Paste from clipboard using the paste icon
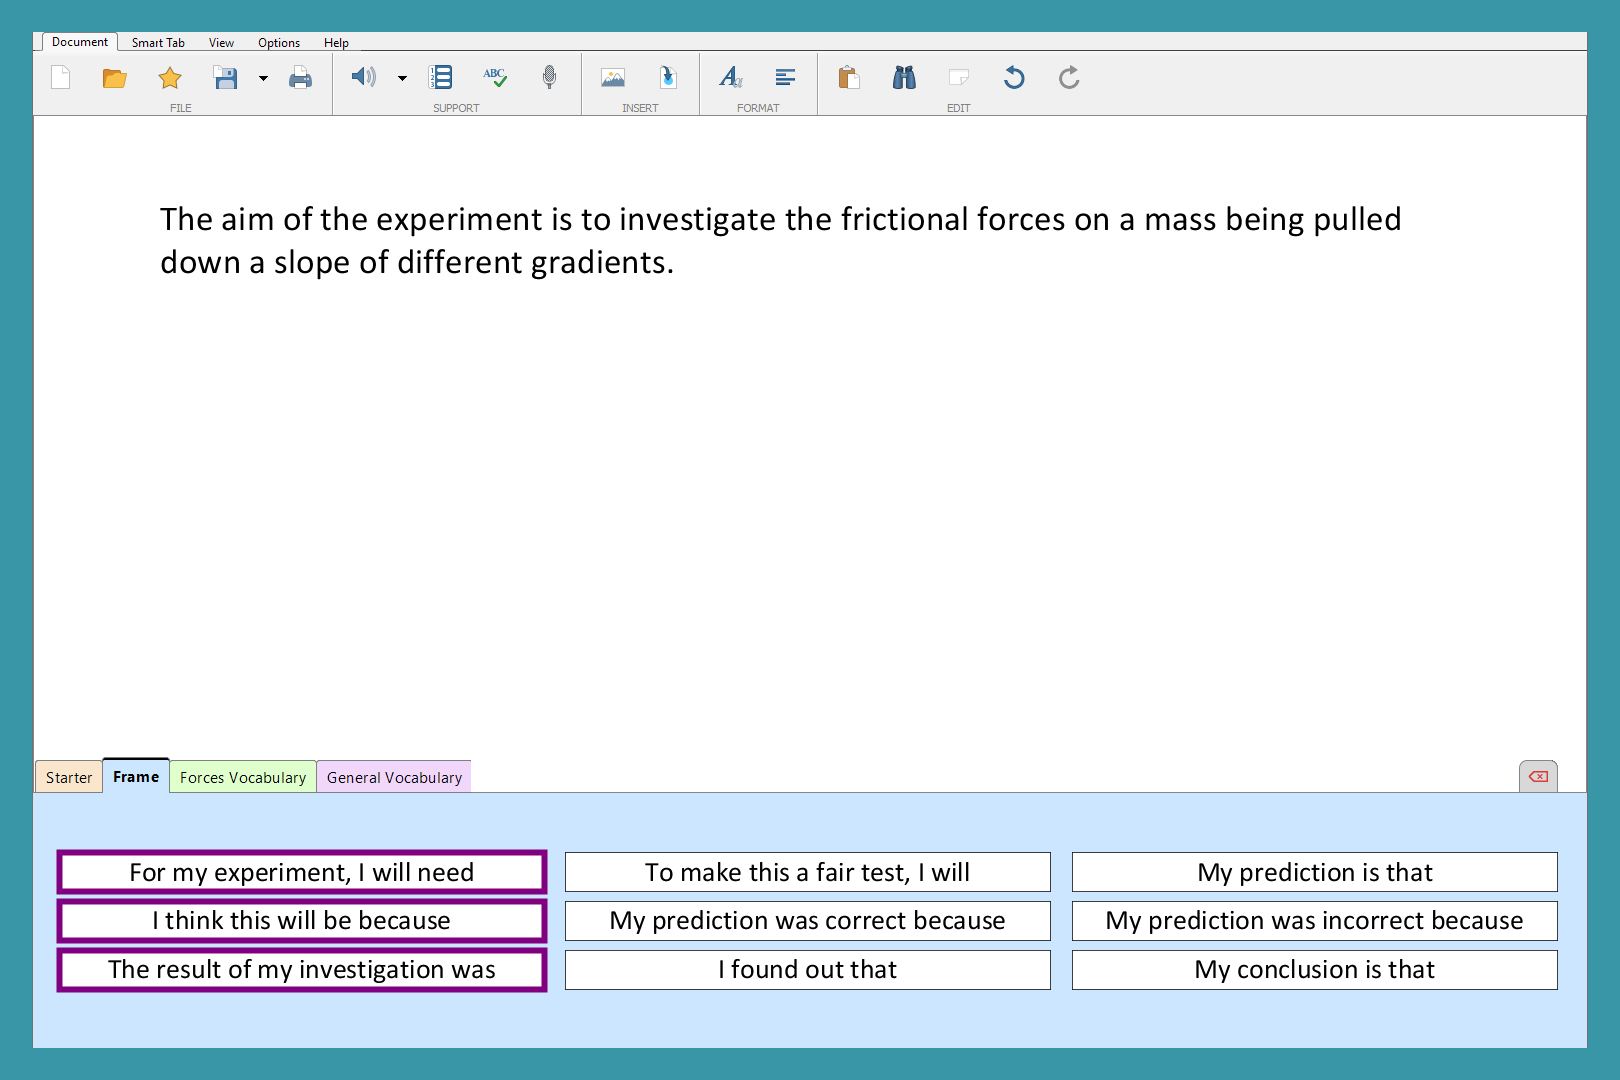Screen dimensions: 1620x1080 [x=849, y=77]
